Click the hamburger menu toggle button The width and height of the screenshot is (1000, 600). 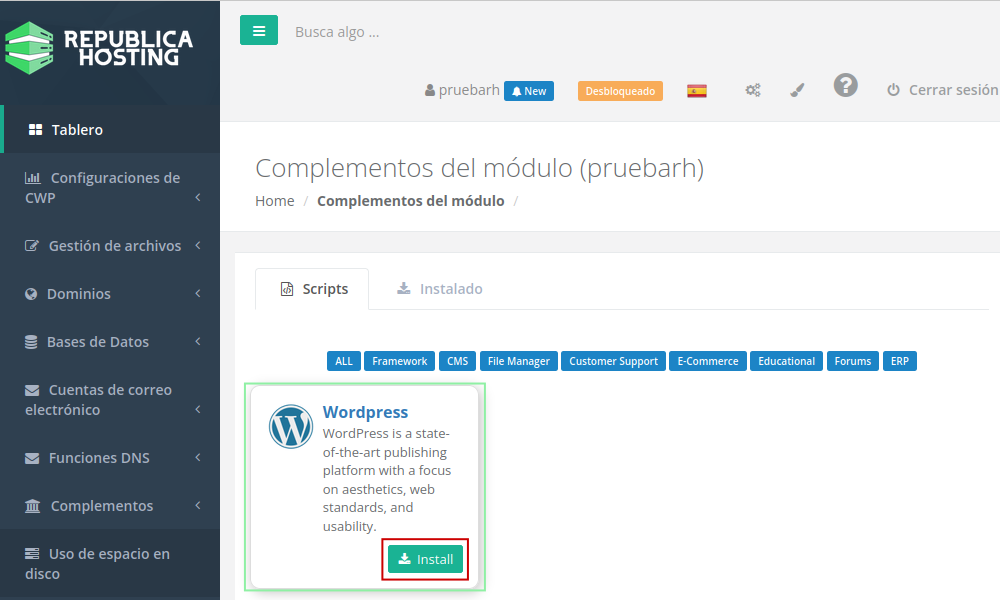258,31
